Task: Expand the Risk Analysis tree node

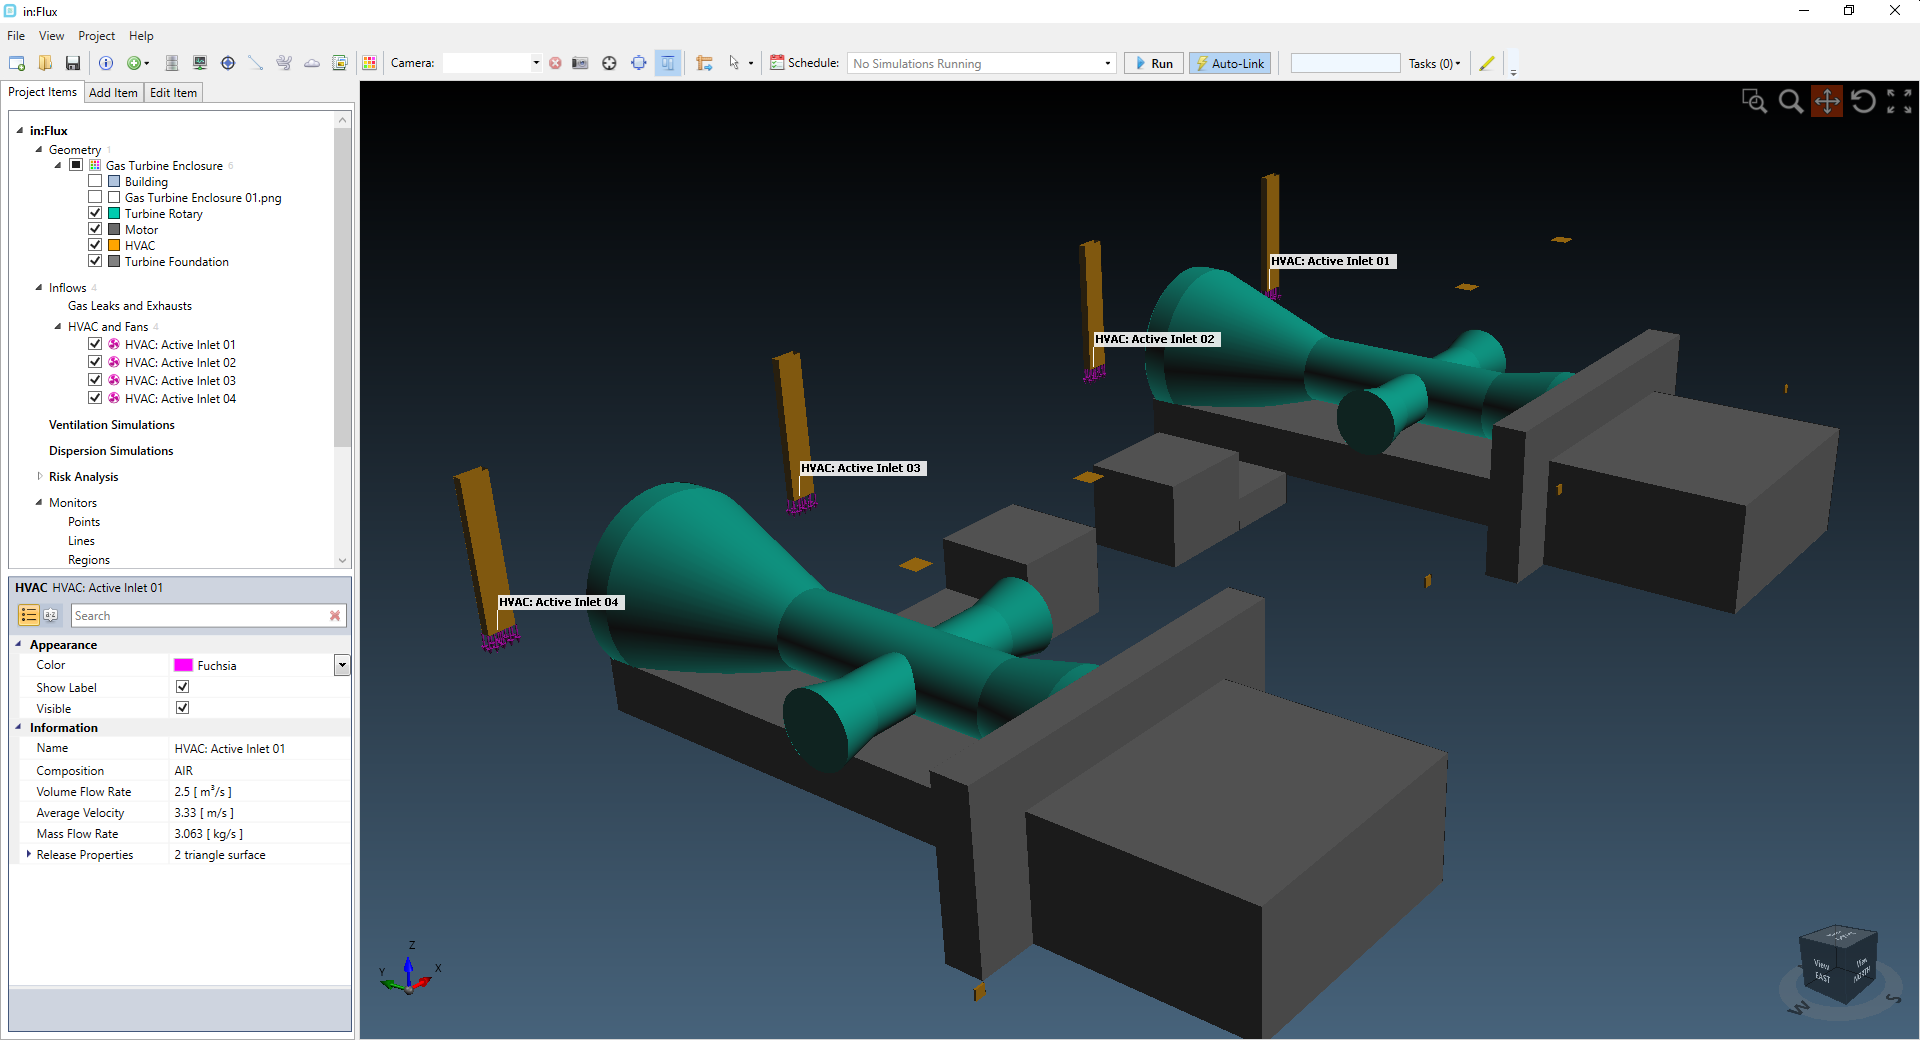Action: (x=39, y=476)
